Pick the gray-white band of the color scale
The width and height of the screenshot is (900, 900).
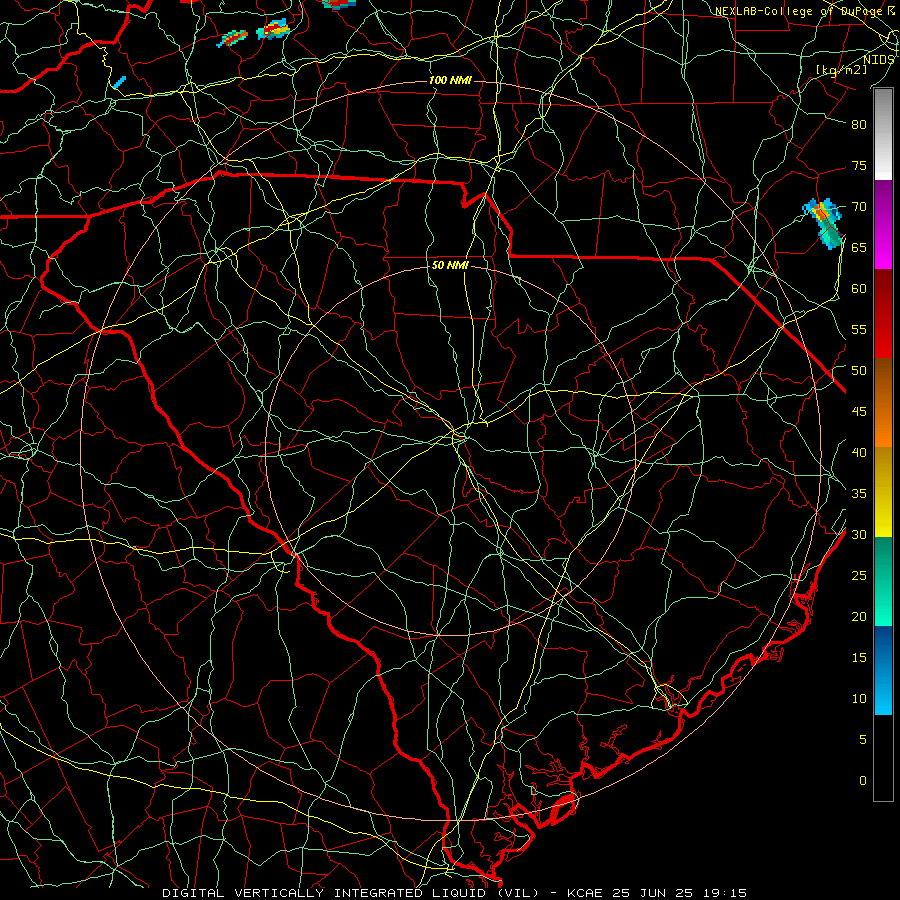(883, 134)
